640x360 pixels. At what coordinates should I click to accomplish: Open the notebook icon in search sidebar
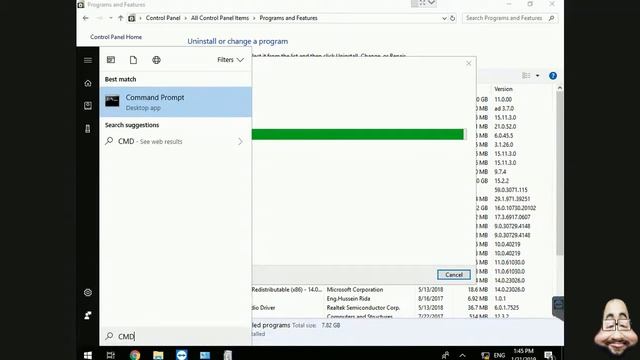(88, 106)
